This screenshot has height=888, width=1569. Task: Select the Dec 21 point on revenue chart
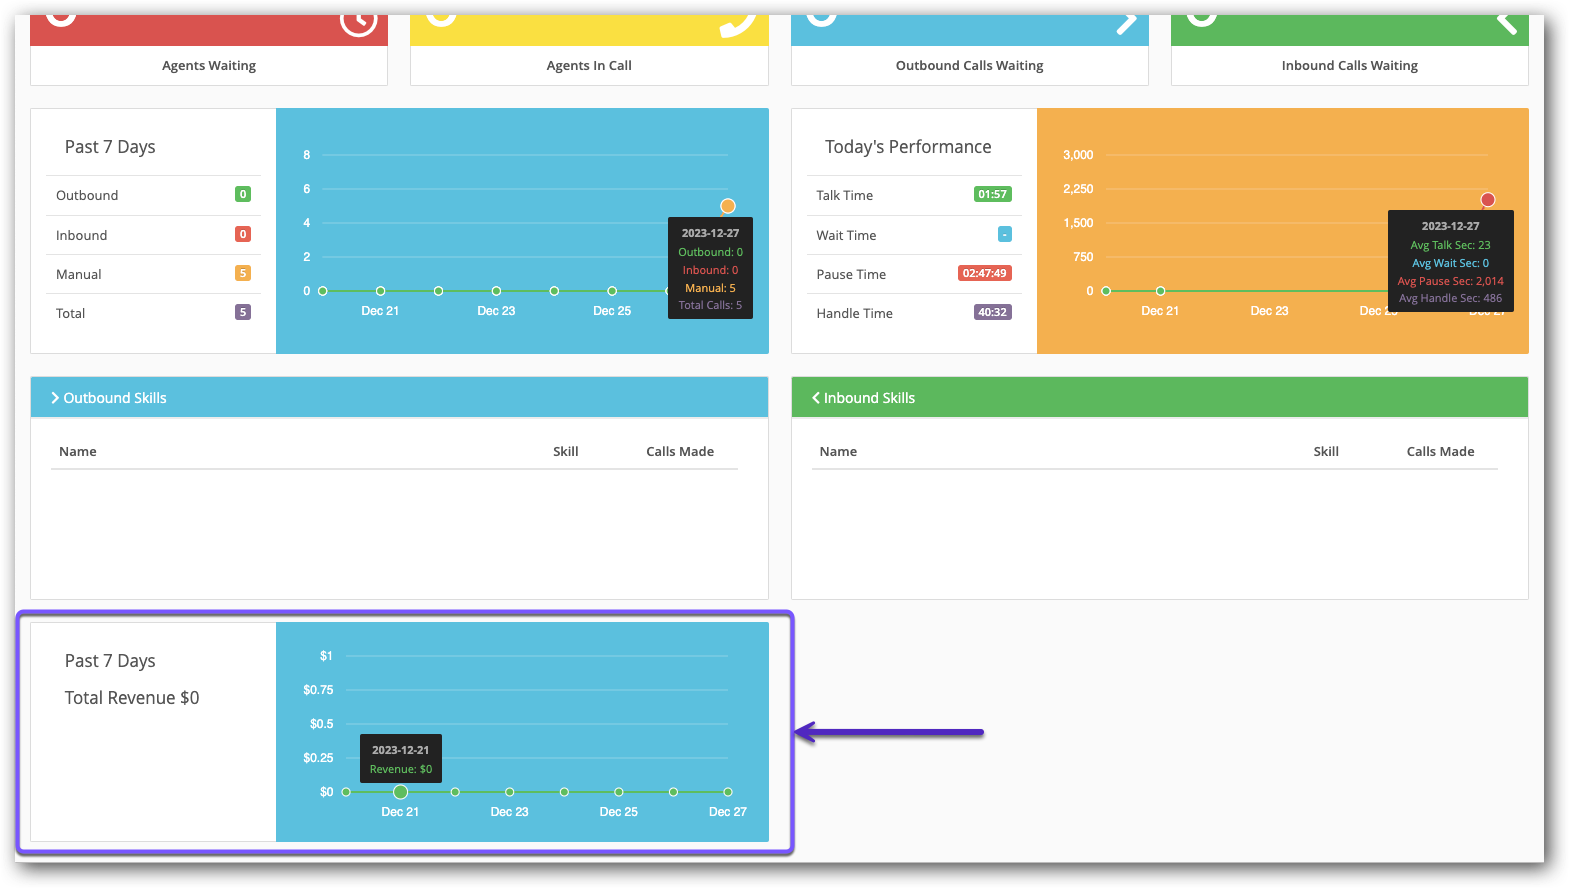tap(400, 792)
